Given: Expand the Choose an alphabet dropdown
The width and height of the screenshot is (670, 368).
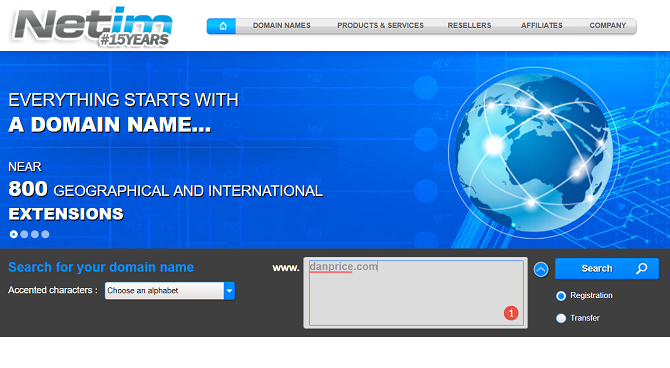Looking at the screenshot, I should (170, 291).
